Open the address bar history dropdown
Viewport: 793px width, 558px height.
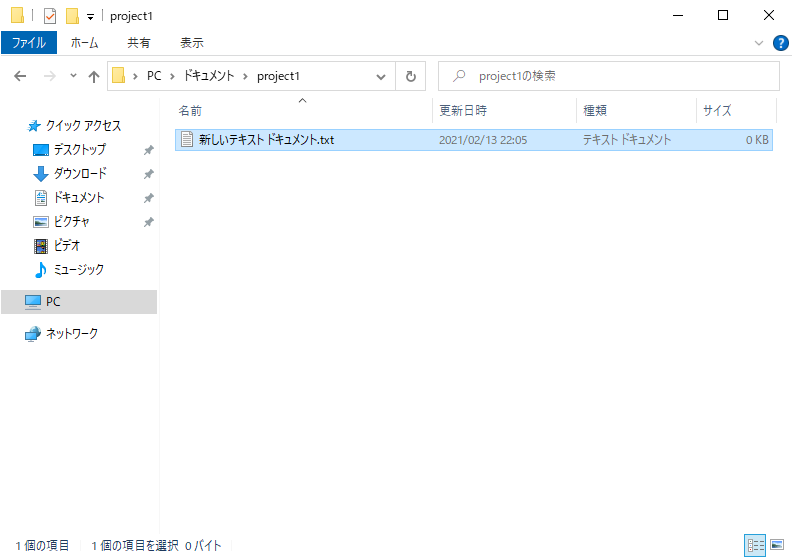click(381, 76)
